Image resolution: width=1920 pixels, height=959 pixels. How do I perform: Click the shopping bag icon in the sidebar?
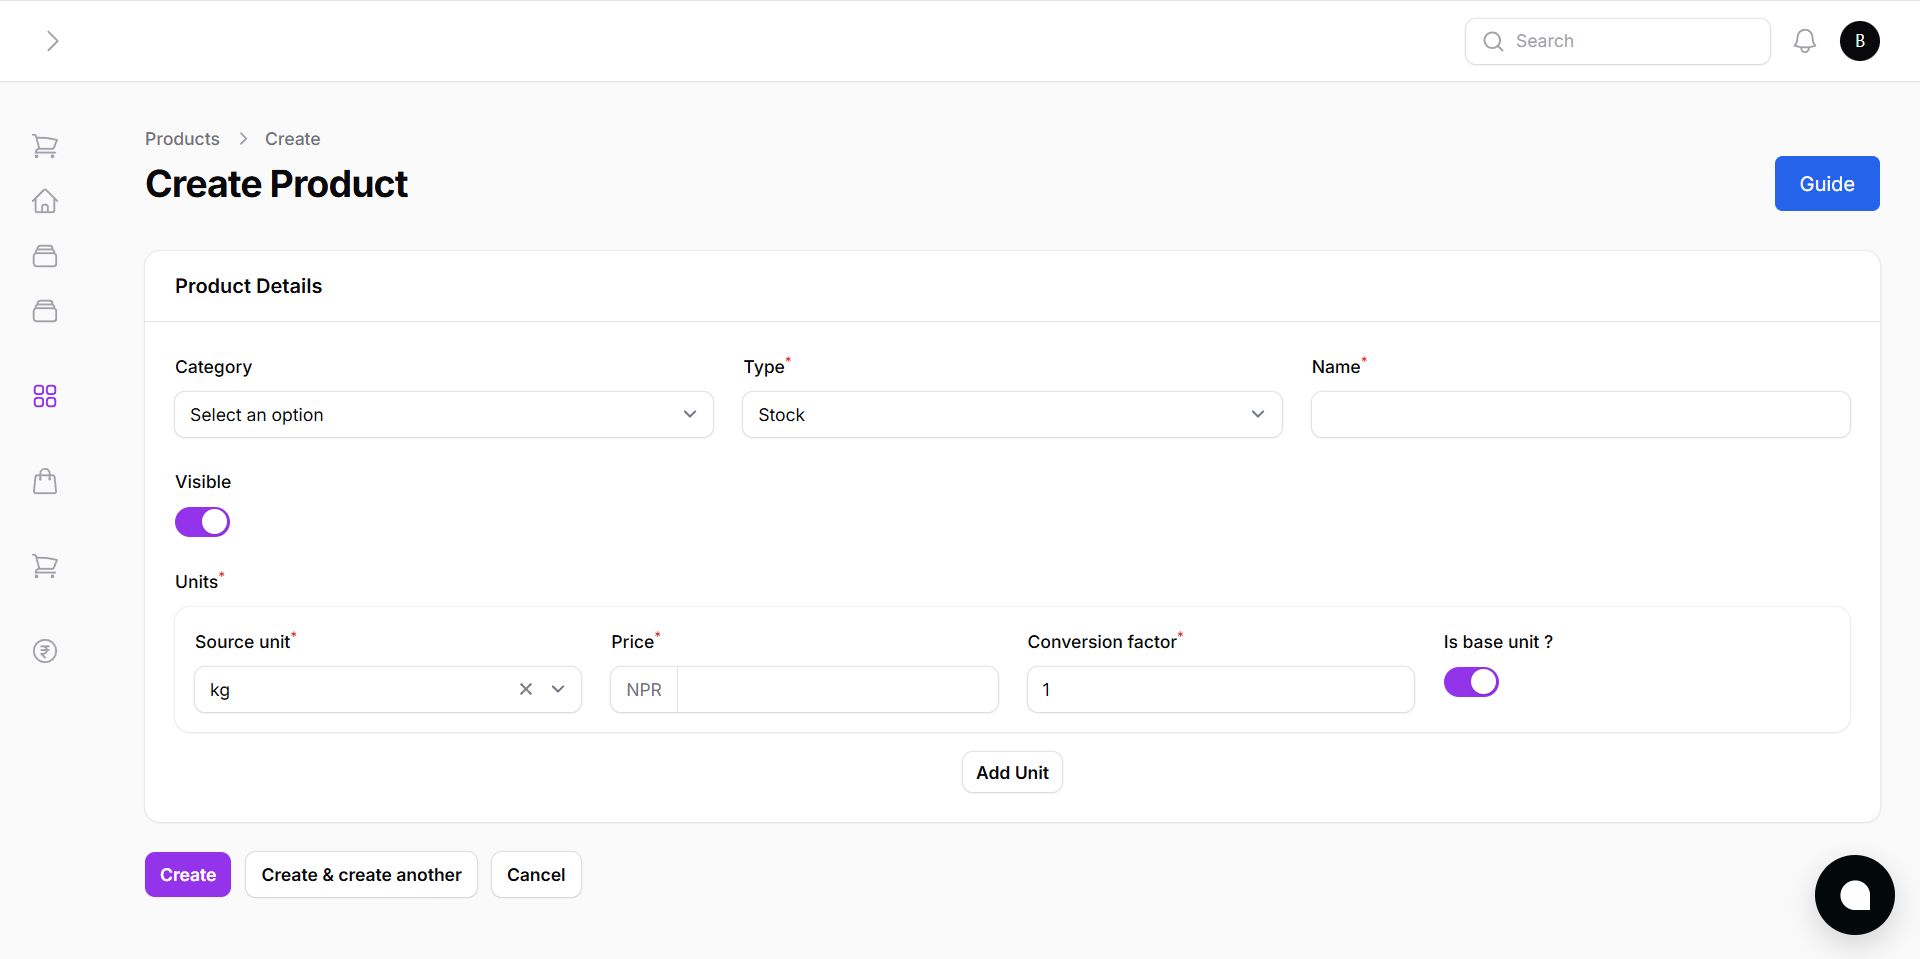(45, 481)
